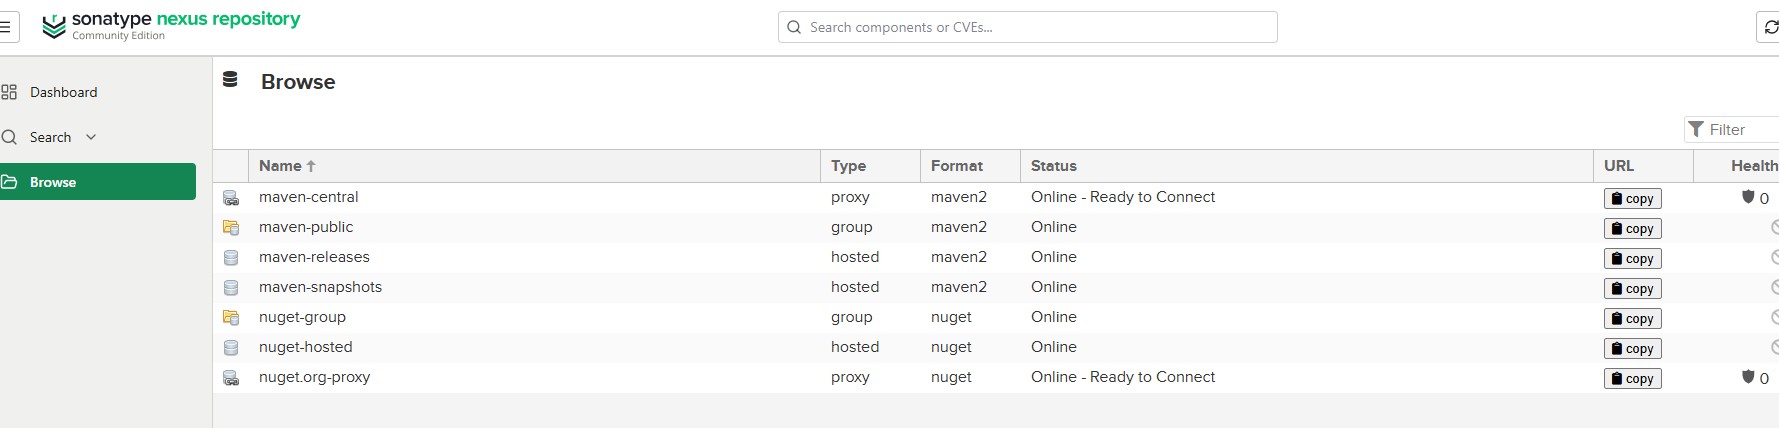Click the Browse folder sidebar icon

pos(9,182)
